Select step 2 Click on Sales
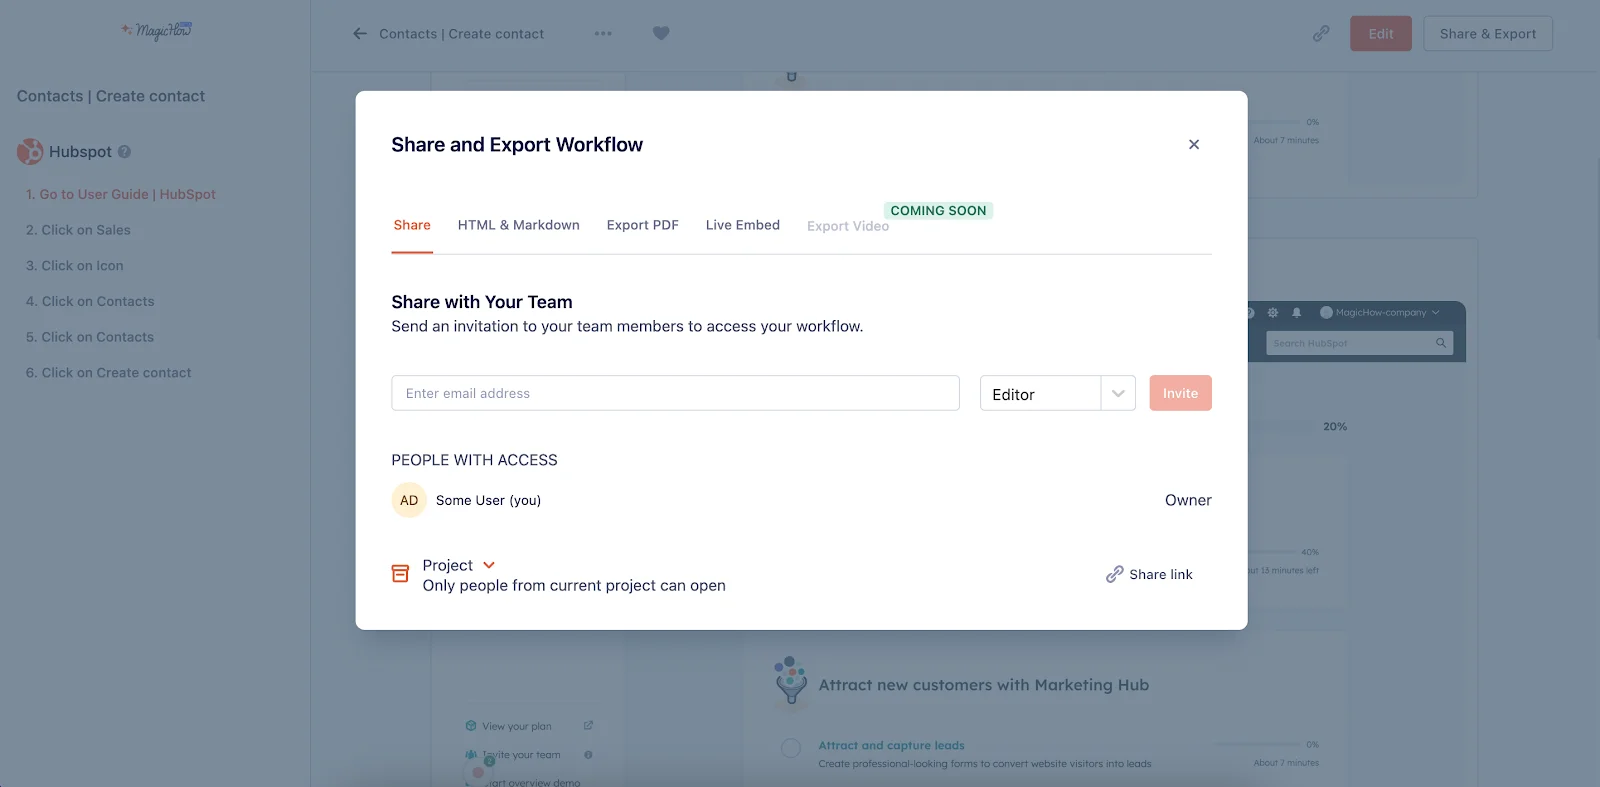1600x787 pixels. [86, 230]
